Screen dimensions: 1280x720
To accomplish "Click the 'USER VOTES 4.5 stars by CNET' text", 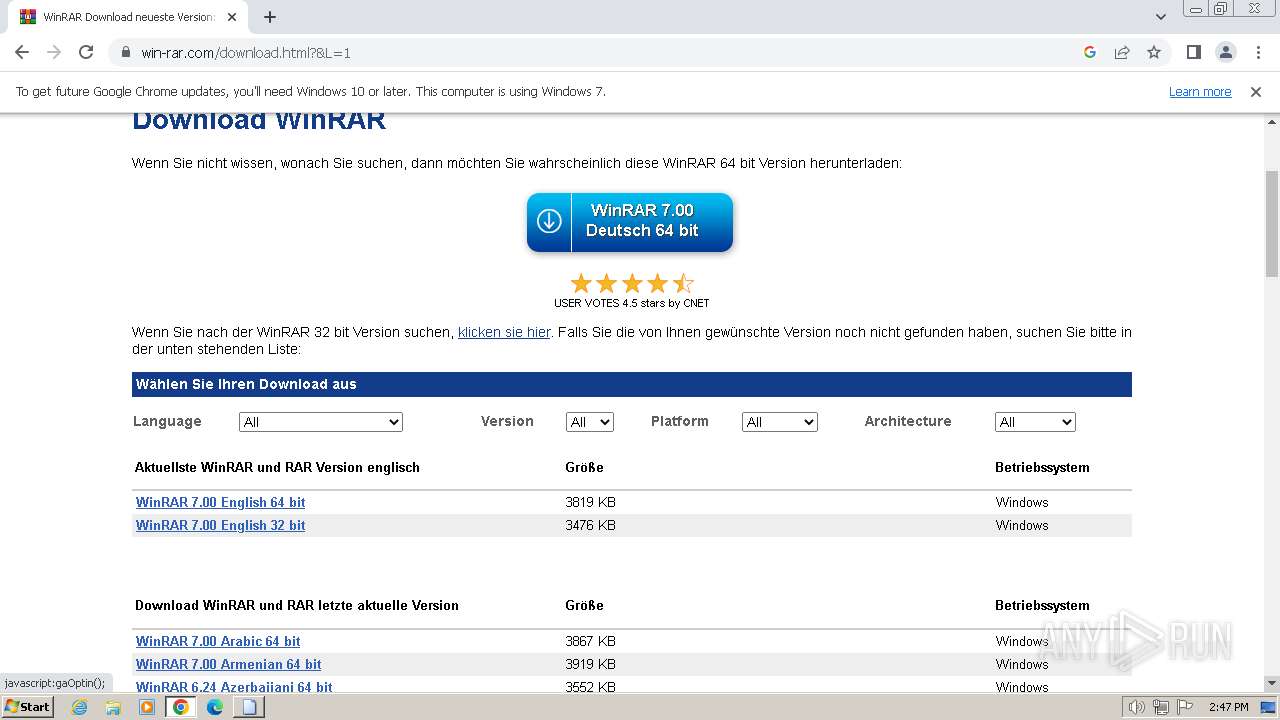I will point(632,303).
